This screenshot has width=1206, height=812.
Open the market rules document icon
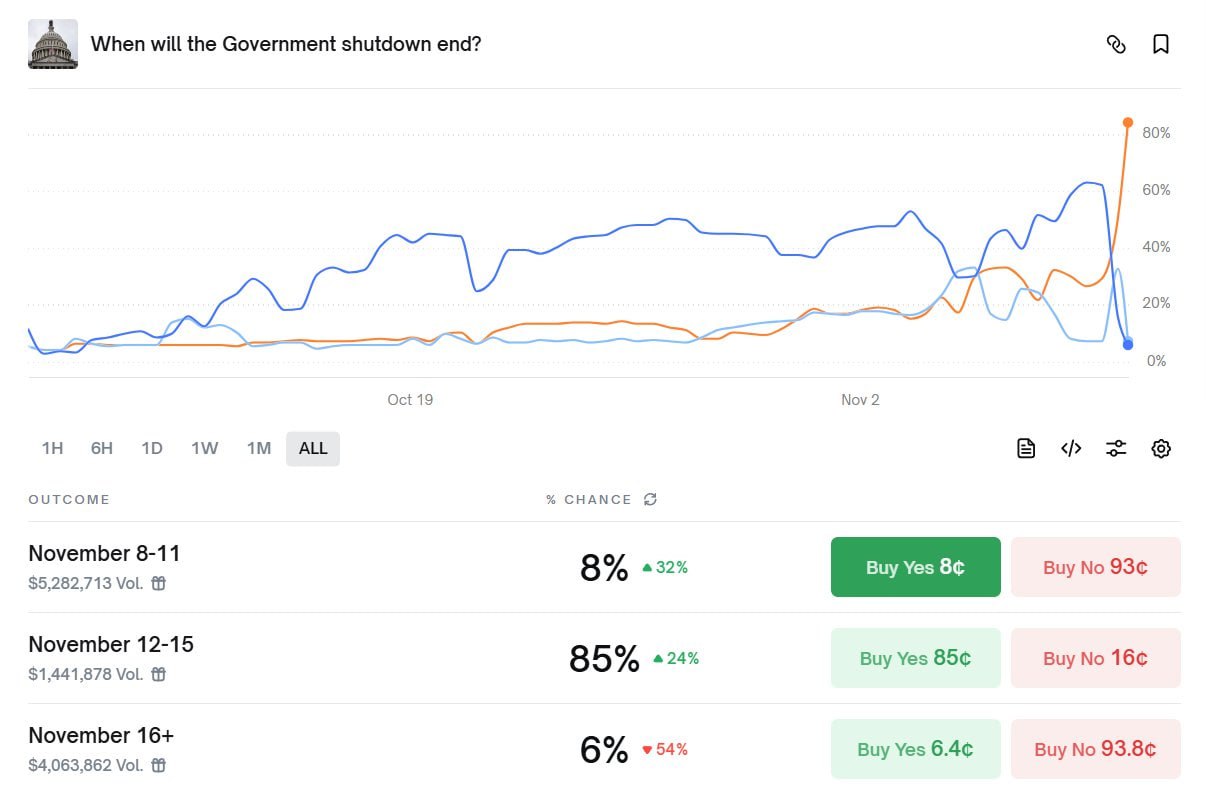[x=1026, y=448]
